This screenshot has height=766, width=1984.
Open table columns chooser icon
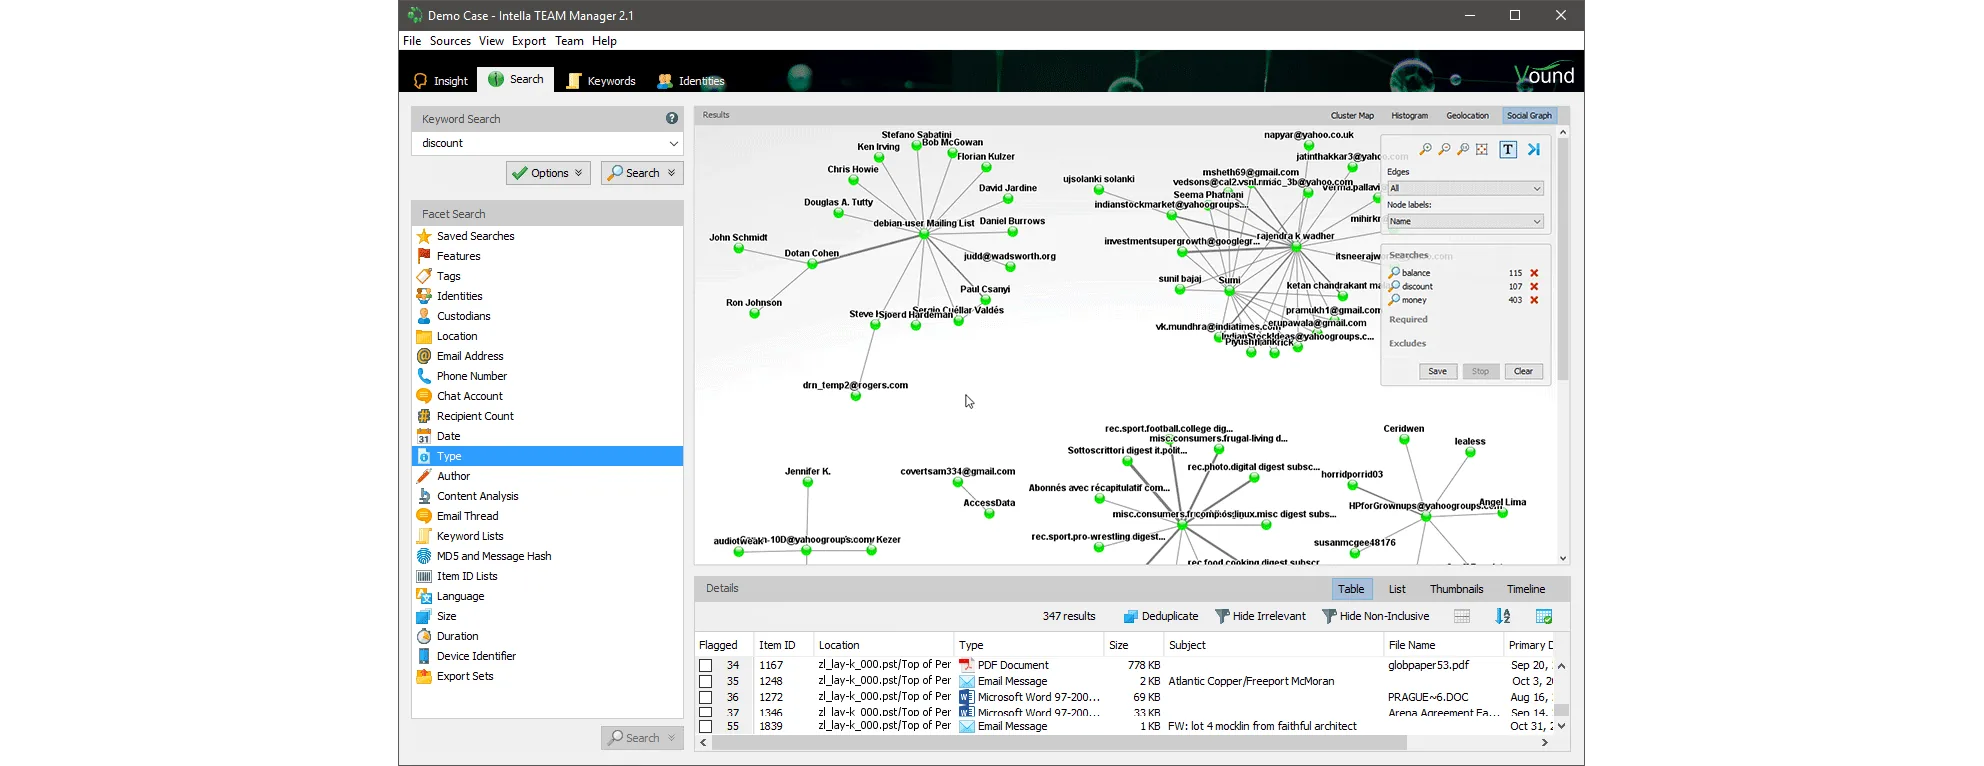pos(1544,616)
